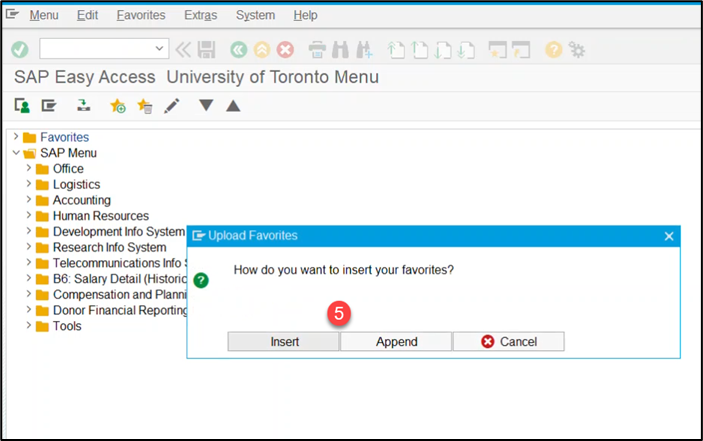Screen dimensions: 703x441
Task: Click the window menu icon left of Menu
Action: pyautogui.click(x=12, y=14)
